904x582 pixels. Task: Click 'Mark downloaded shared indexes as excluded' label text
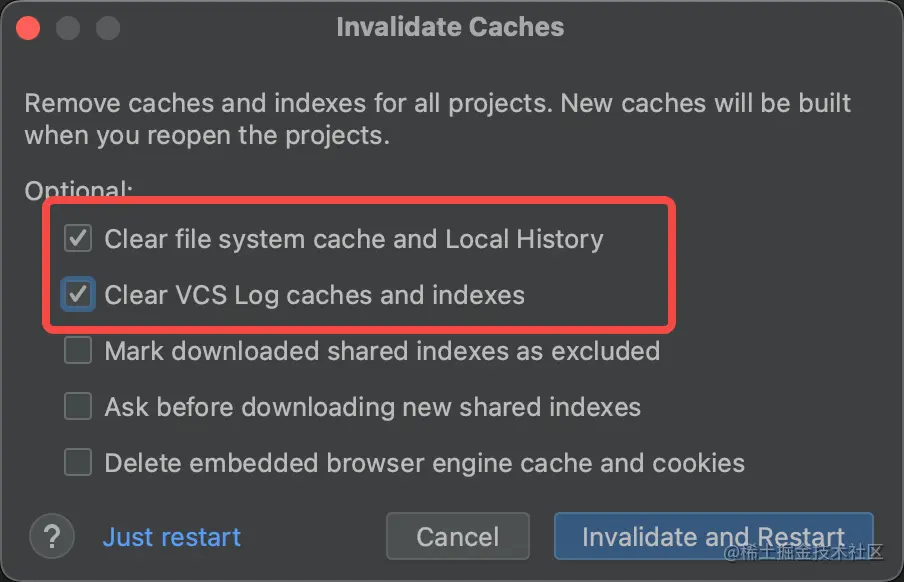(382, 351)
